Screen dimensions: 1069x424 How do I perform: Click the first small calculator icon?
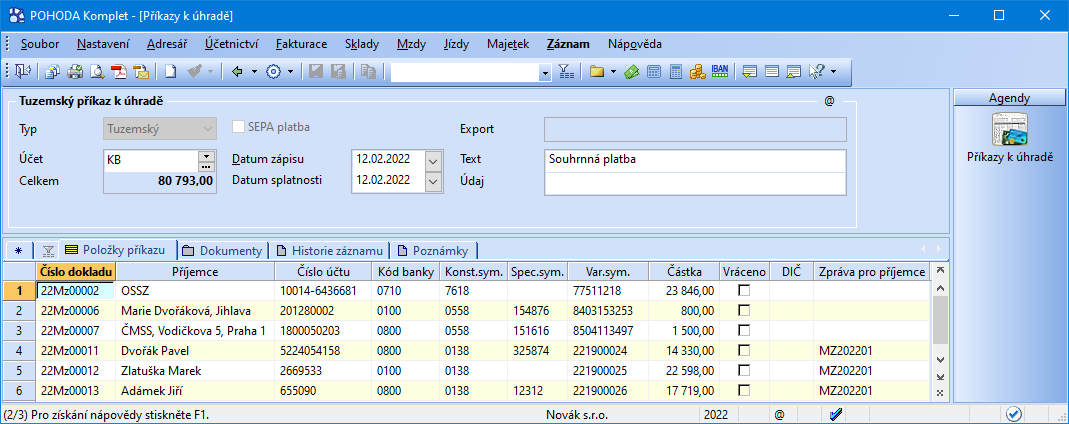pyautogui.click(x=653, y=72)
